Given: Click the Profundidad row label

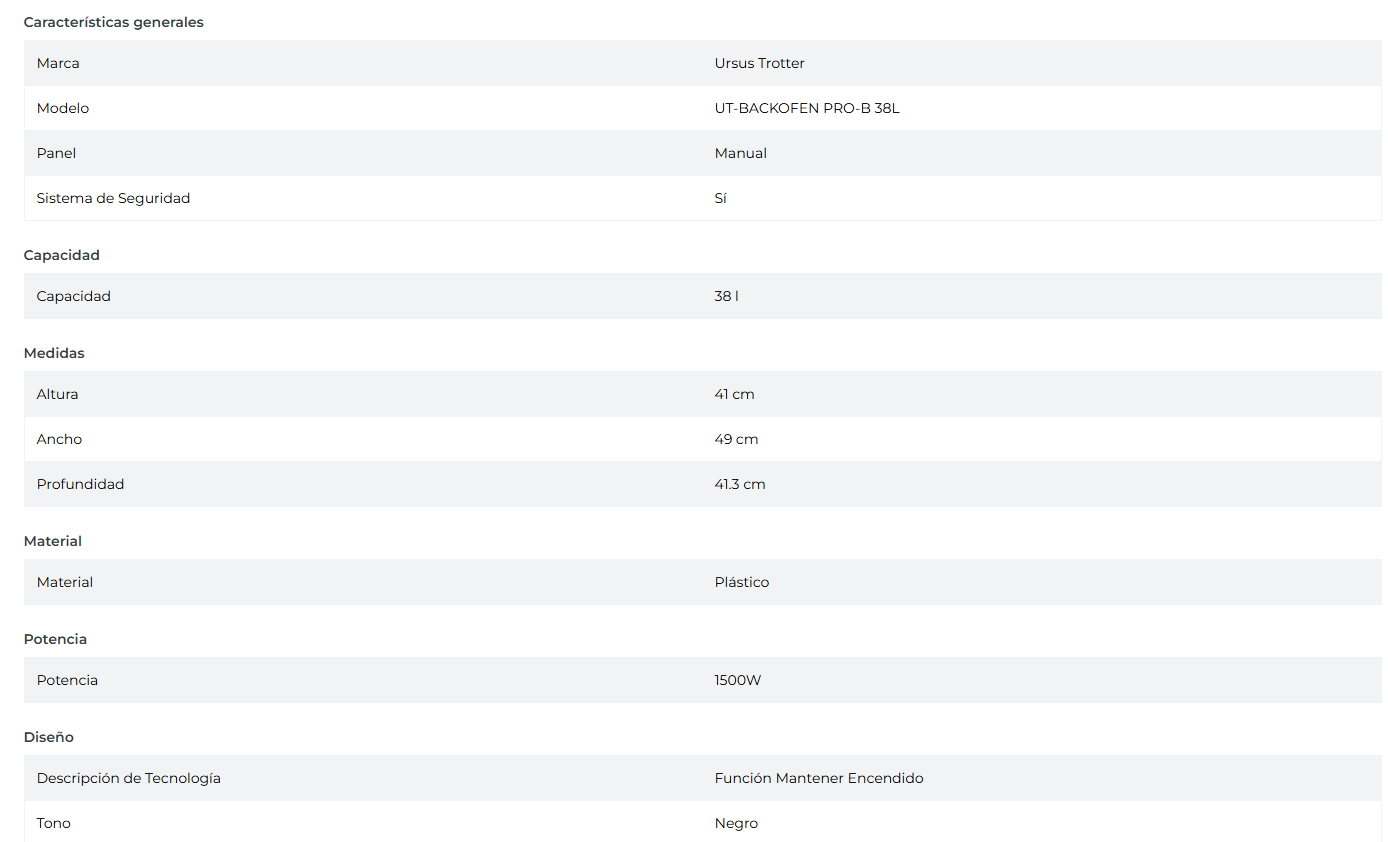Looking at the screenshot, I should [x=80, y=484].
